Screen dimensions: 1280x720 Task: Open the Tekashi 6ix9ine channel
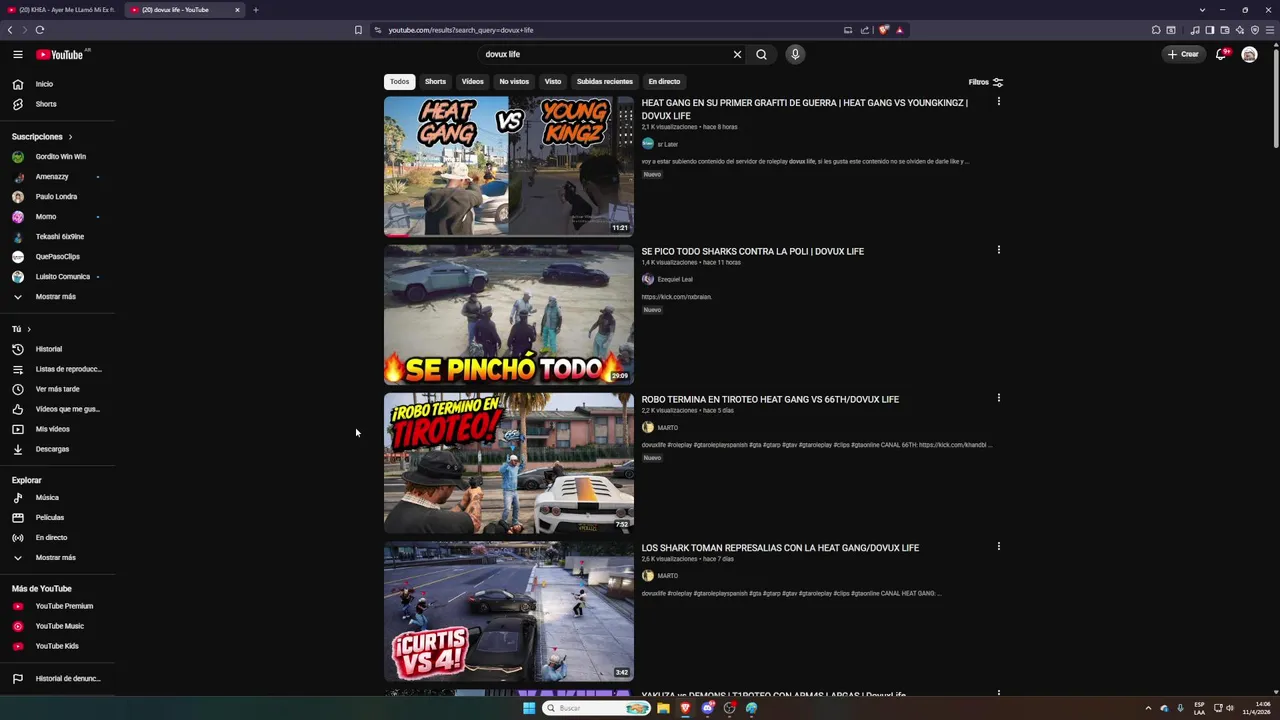coord(57,237)
